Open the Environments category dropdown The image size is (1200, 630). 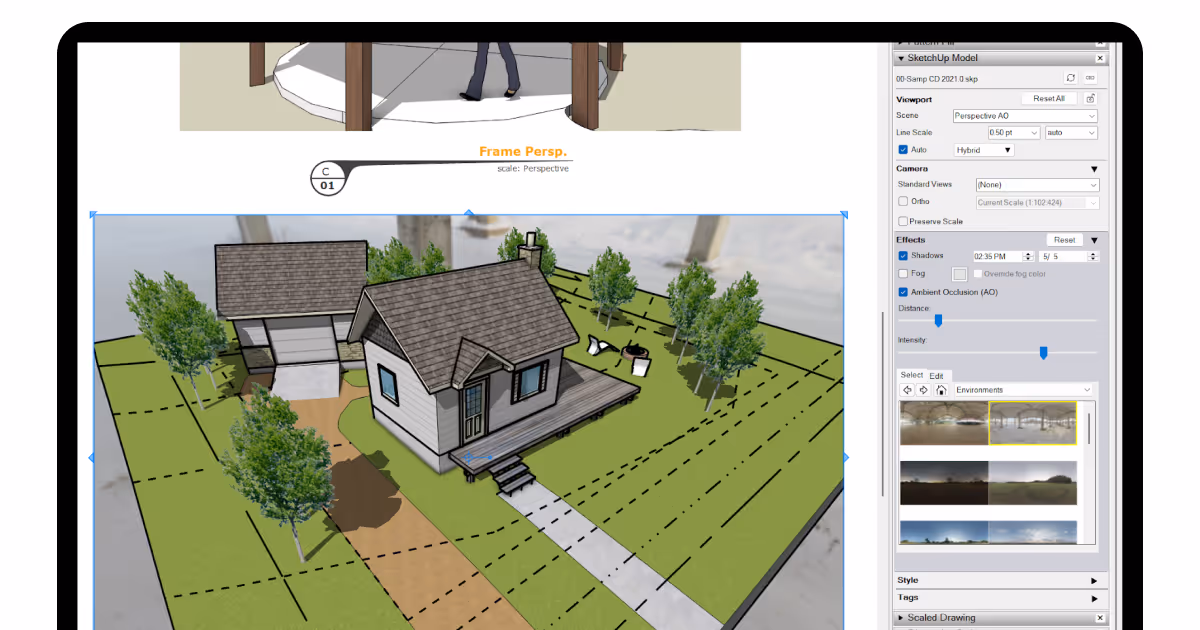coord(1024,390)
